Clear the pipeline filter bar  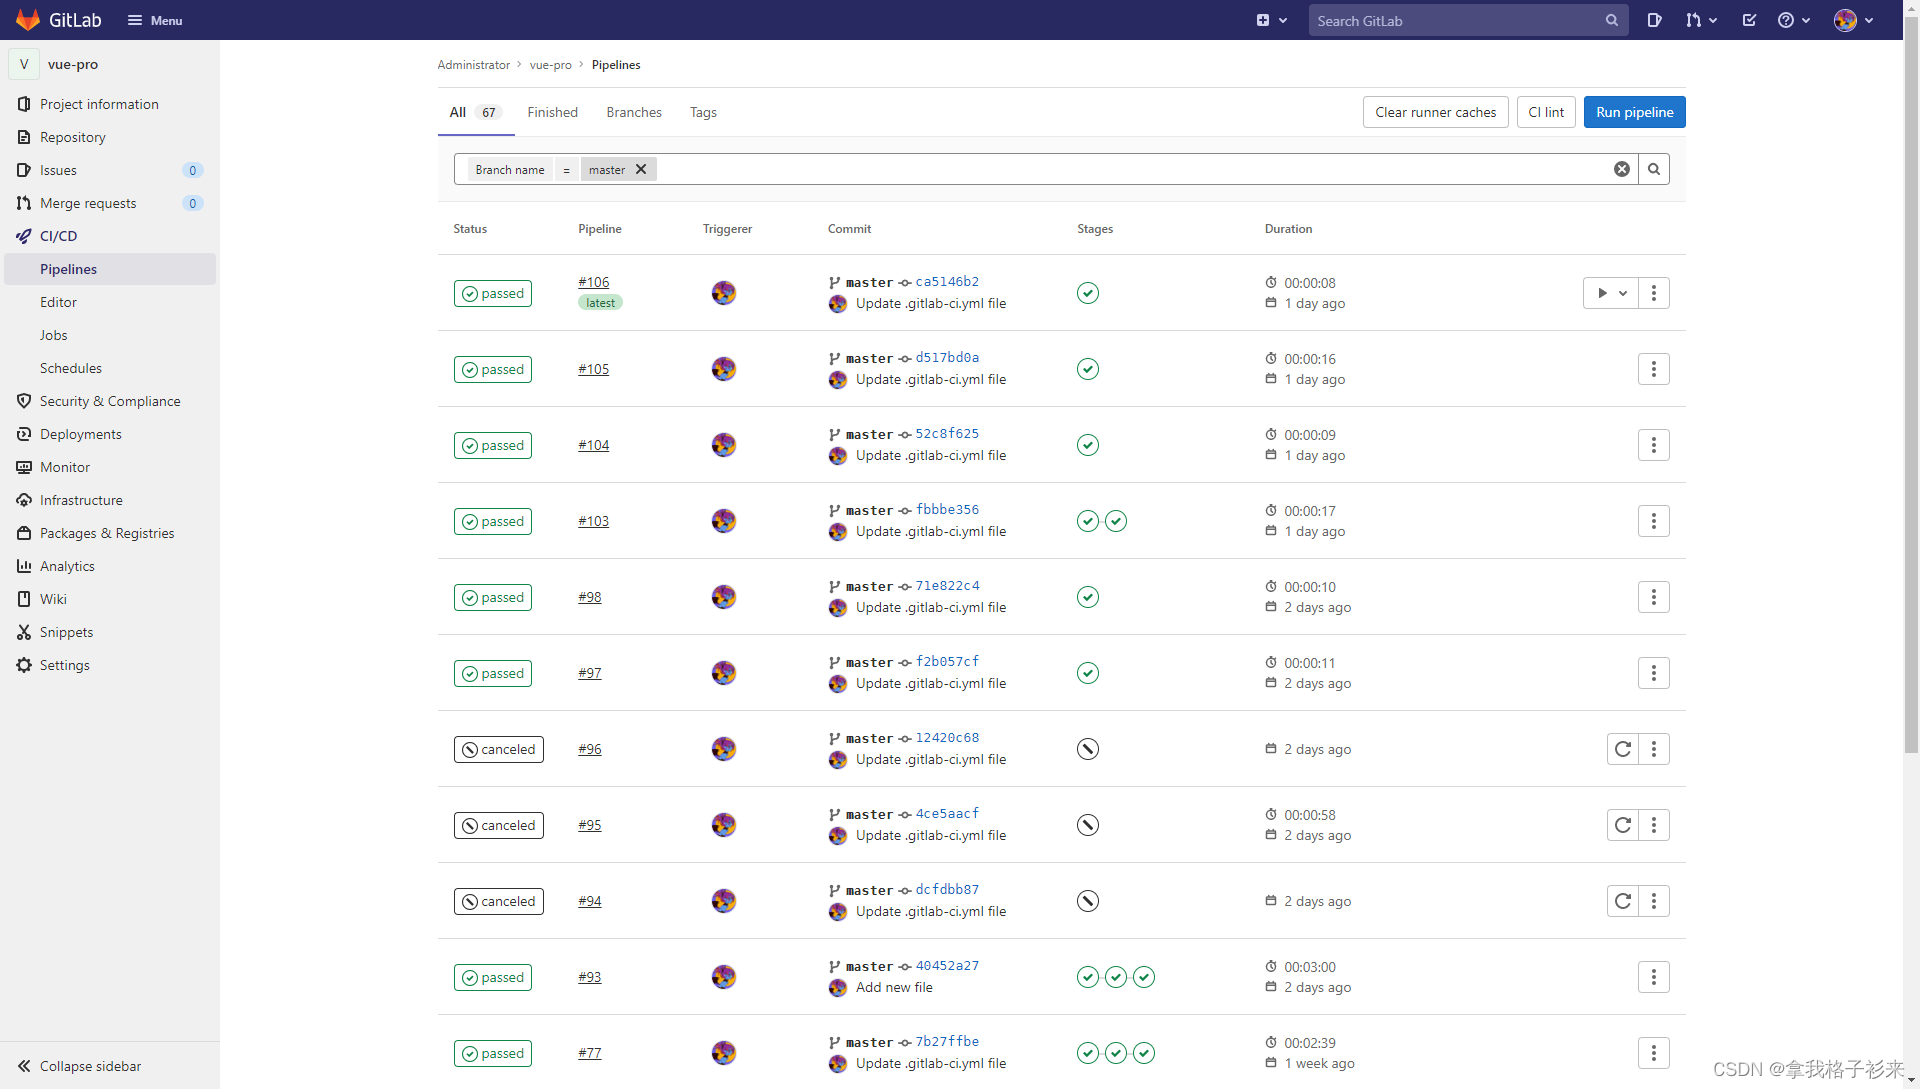pos(1622,169)
